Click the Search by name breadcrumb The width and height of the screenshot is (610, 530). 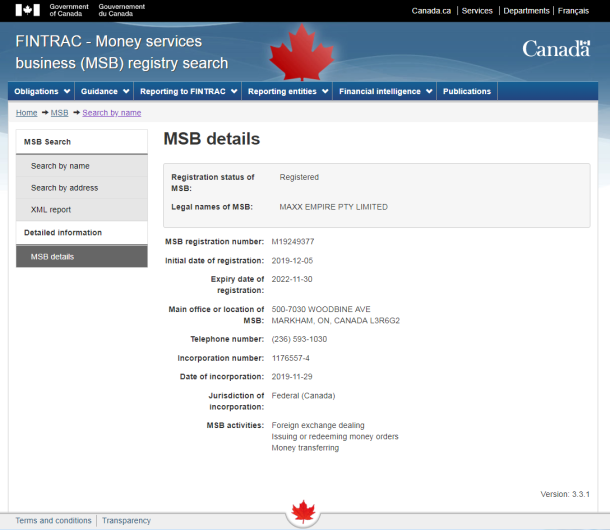(x=112, y=113)
